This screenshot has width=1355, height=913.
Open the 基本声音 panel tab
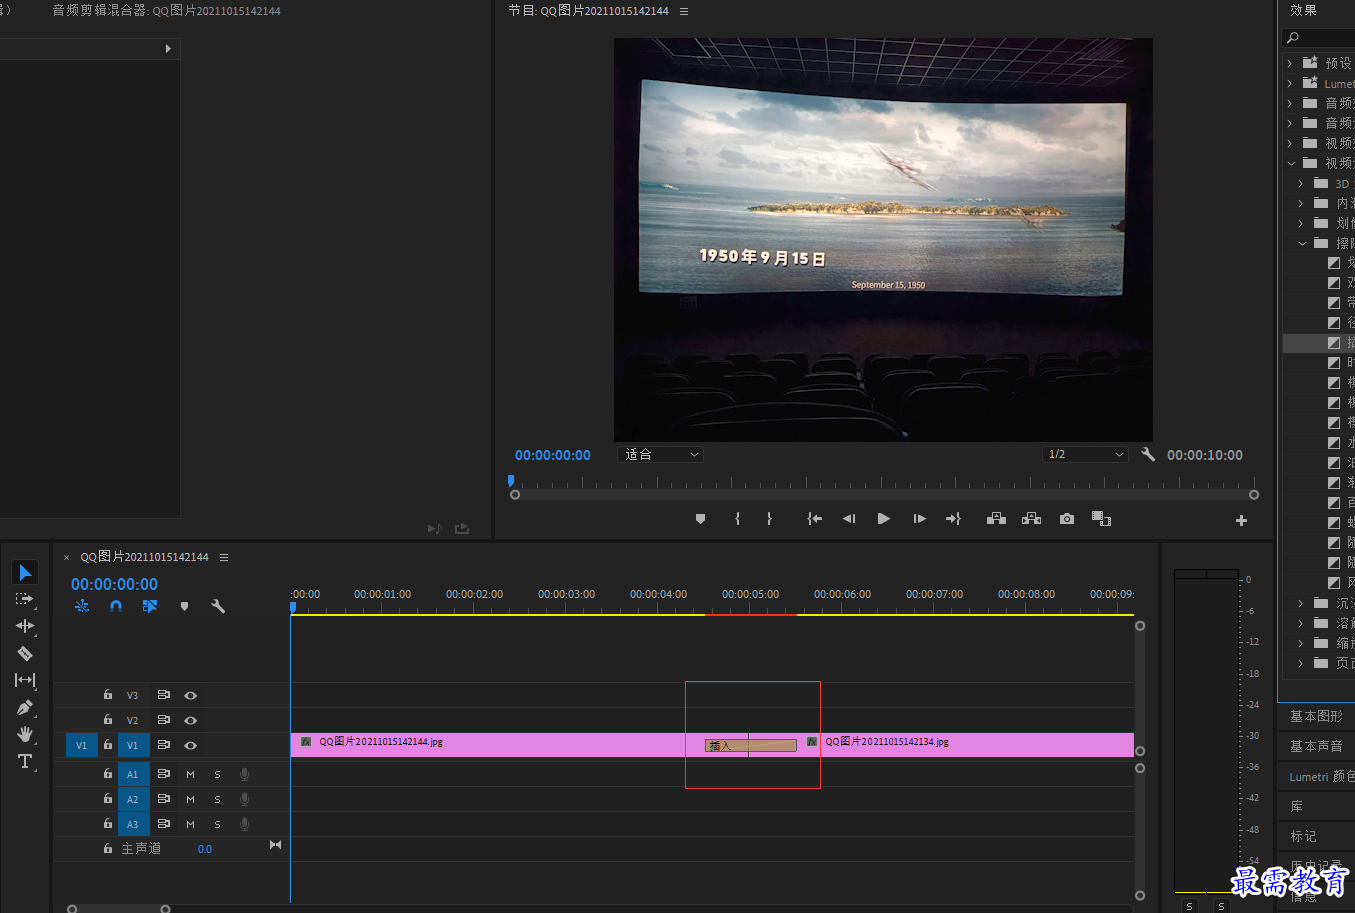click(x=1316, y=746)
